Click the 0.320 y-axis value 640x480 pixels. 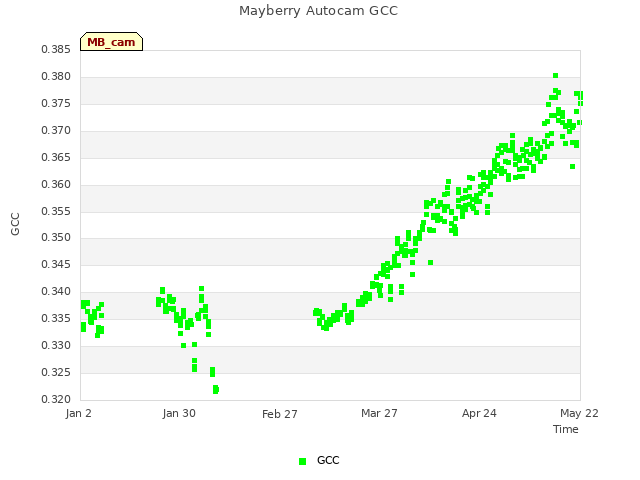(56, 399)
